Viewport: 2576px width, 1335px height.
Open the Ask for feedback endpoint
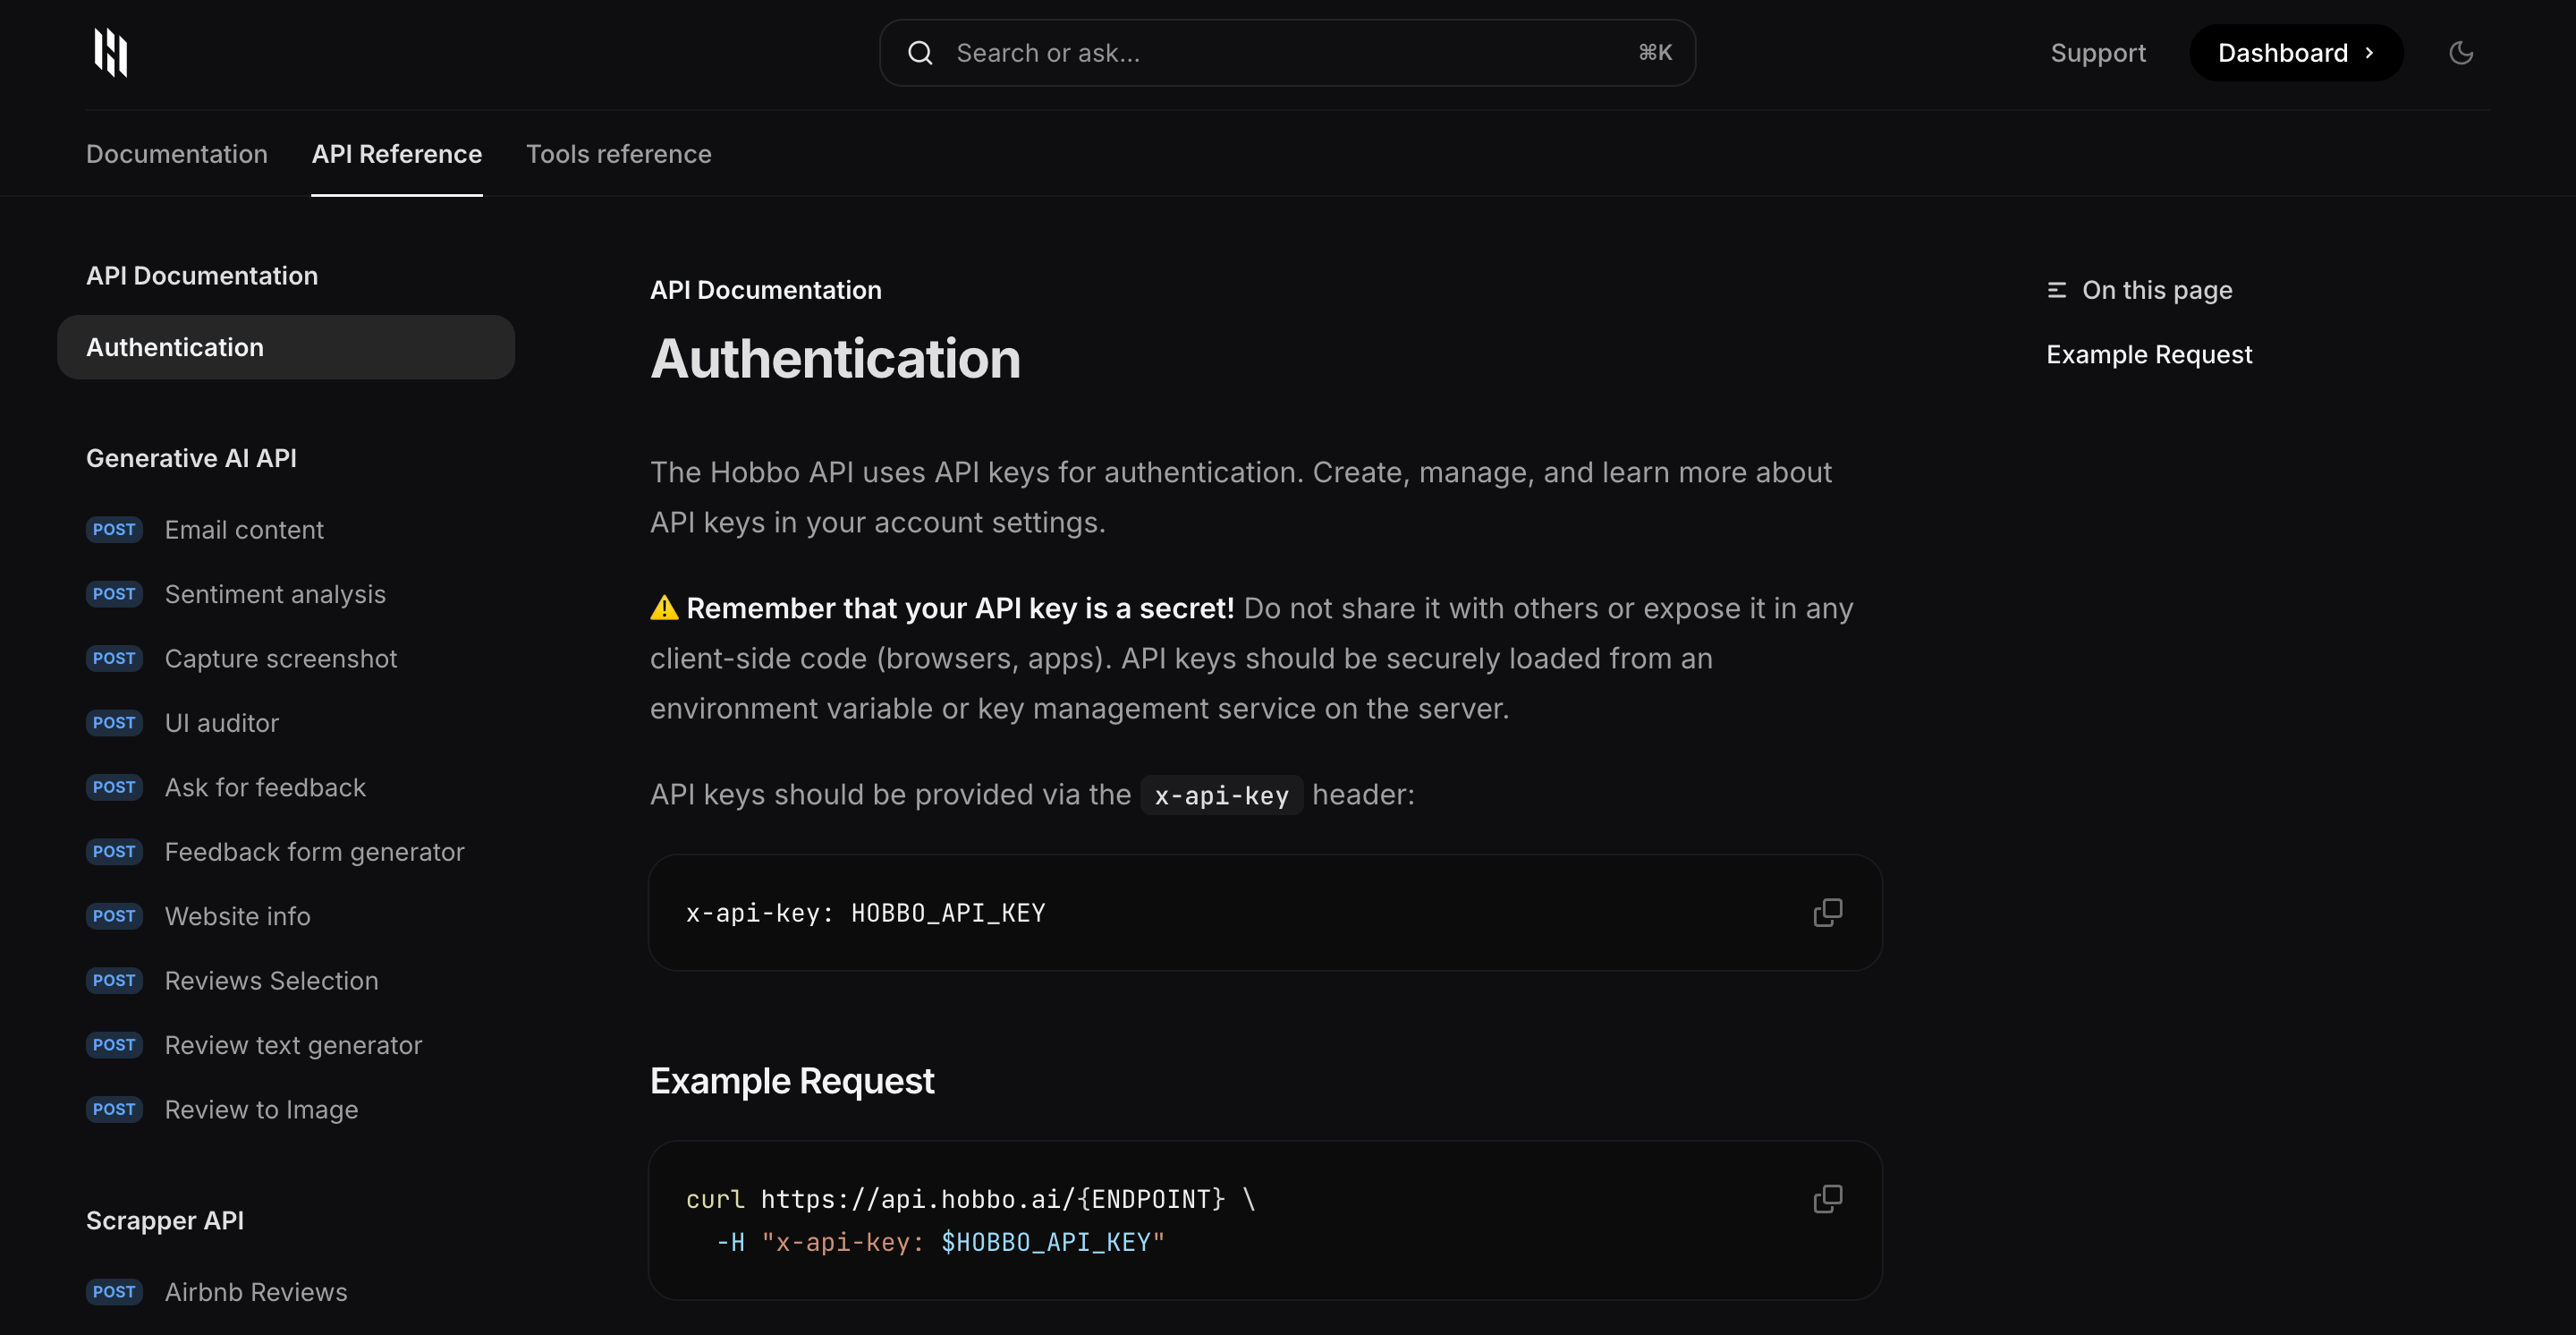264,787
